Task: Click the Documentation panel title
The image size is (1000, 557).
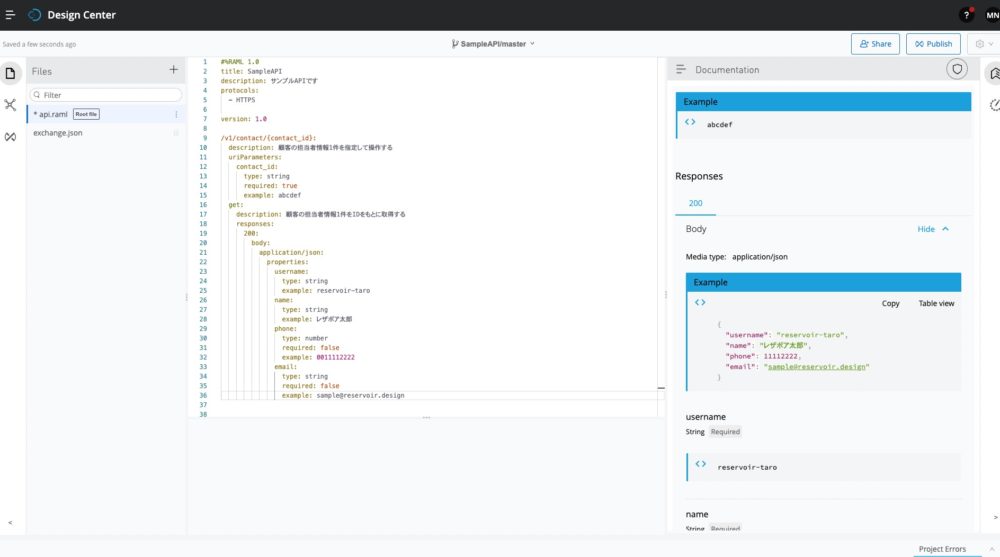Action: click(727, 70)
